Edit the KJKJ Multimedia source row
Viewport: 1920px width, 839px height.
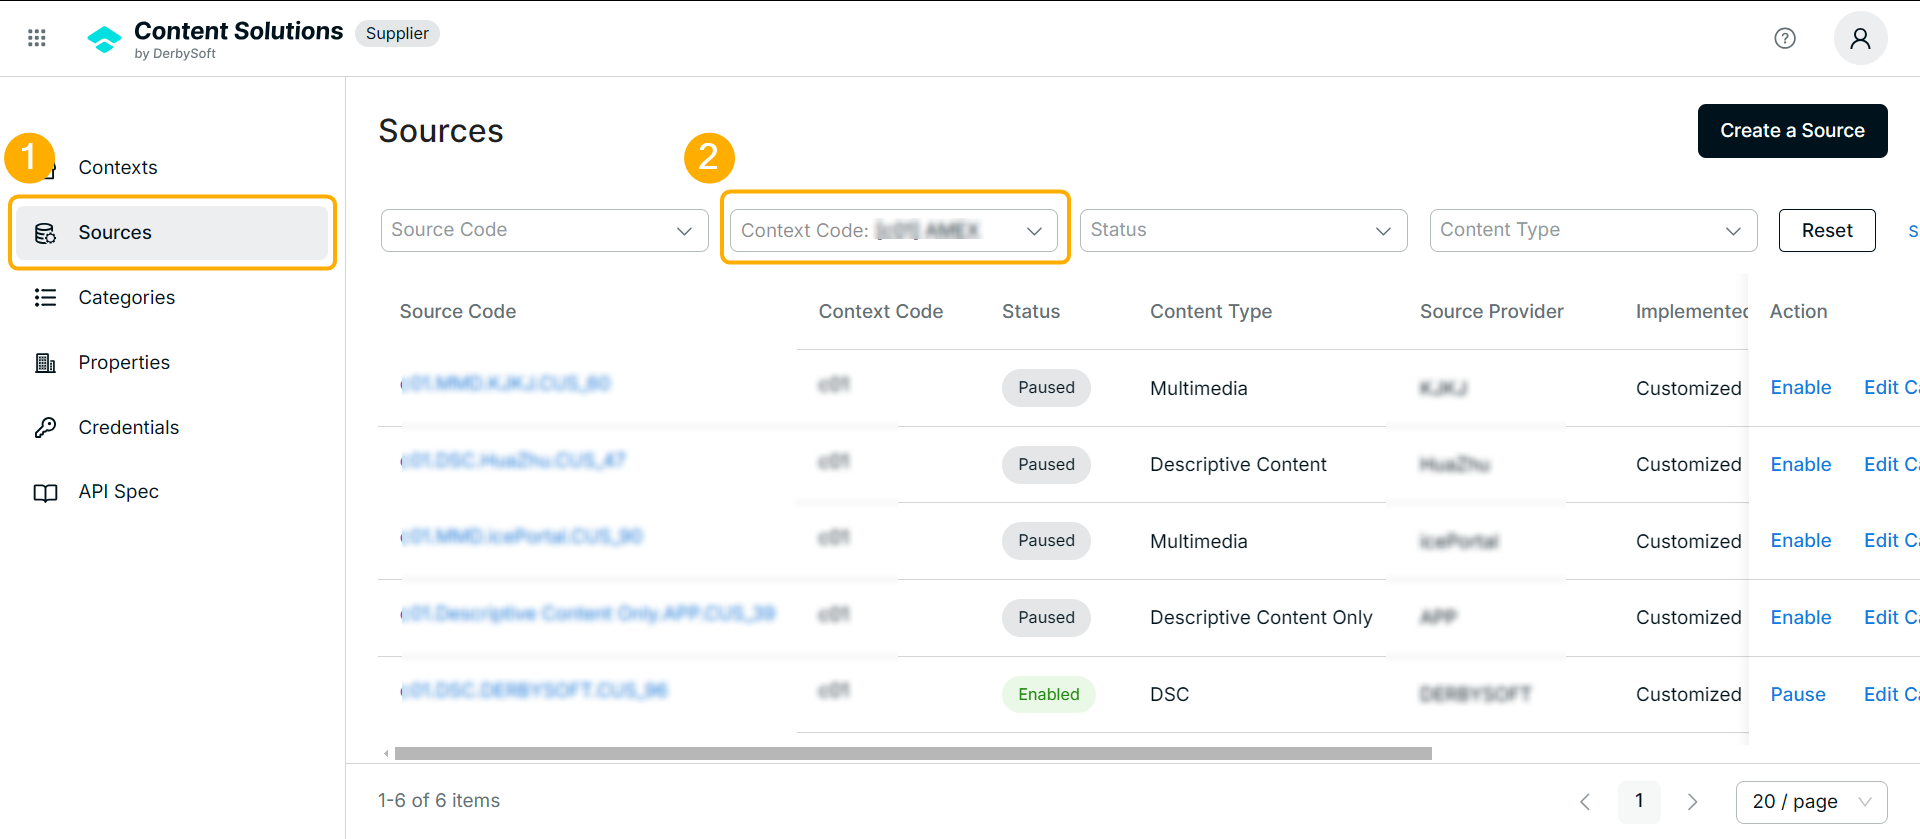1891,387
